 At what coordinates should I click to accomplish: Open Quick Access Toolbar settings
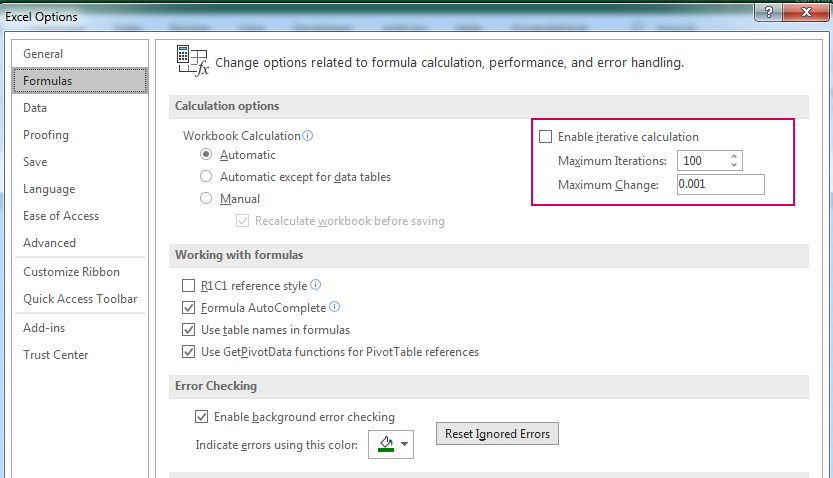80,299
